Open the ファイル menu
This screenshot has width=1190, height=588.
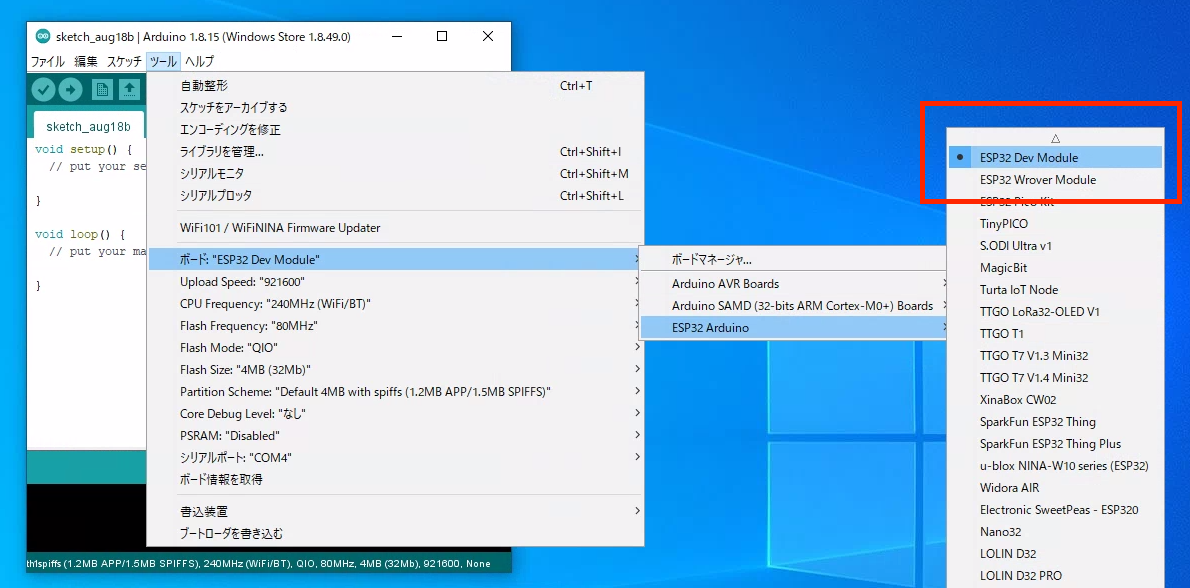coord(47,61)
